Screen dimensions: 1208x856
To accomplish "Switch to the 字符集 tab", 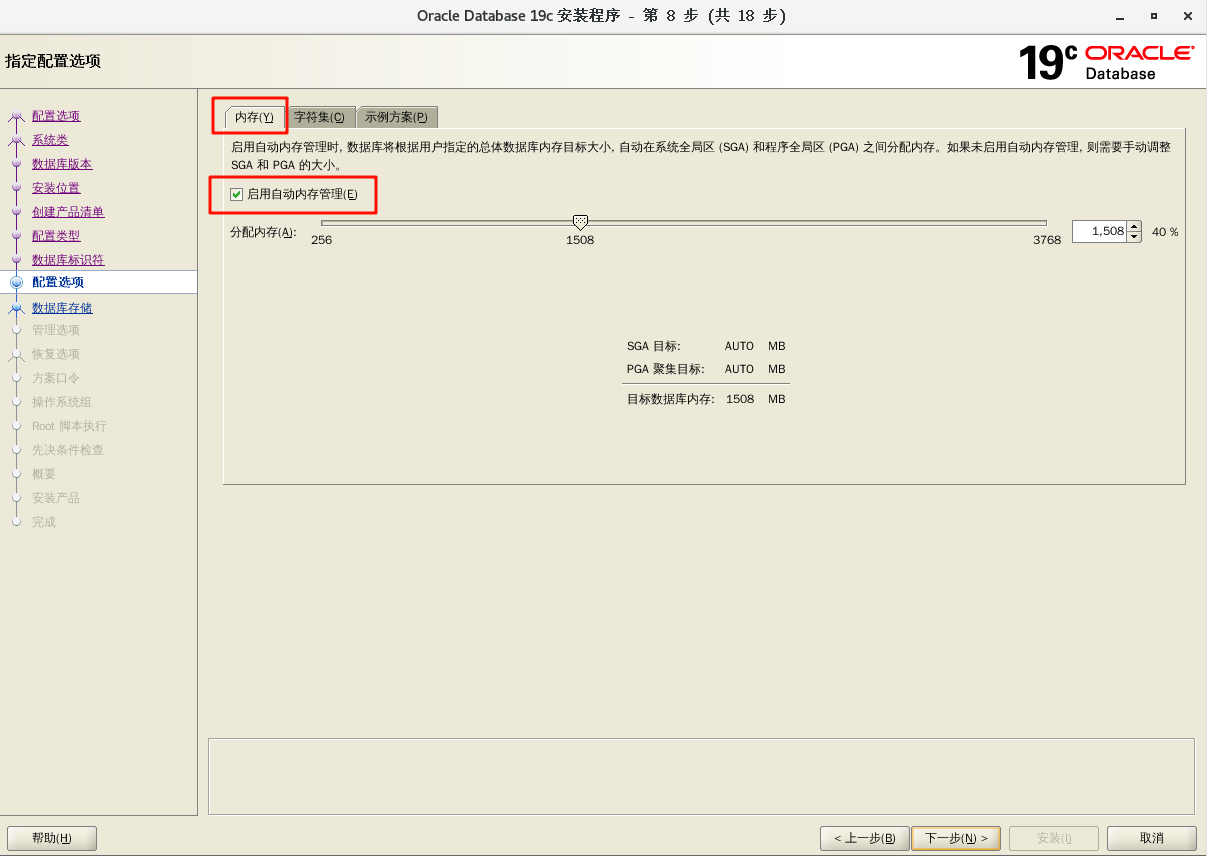I will click(x=319, y=117).
